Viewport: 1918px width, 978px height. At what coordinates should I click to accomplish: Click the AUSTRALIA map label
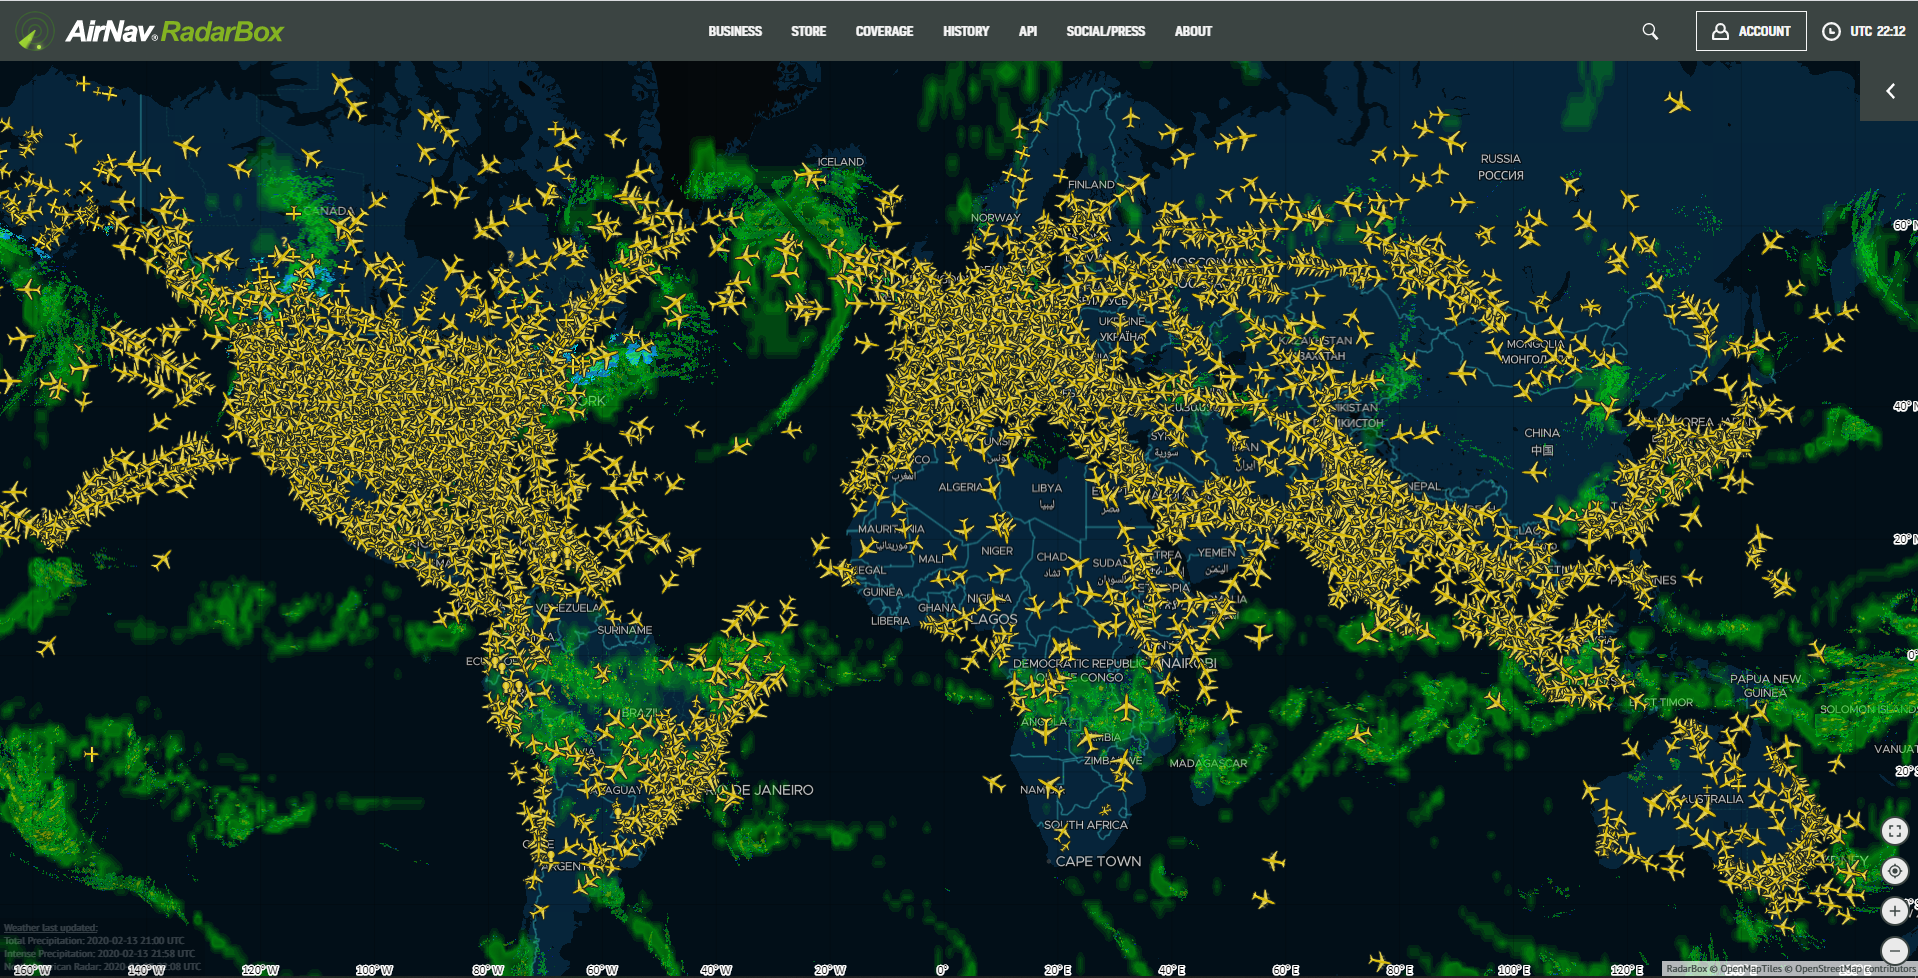[1713, 799]
